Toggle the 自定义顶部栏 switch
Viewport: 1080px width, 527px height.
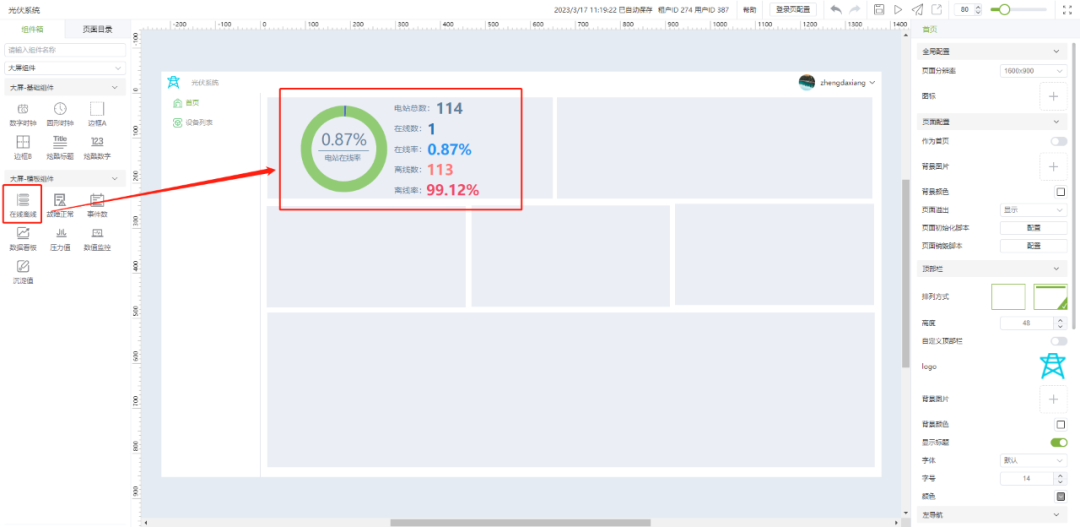click(1059, 341)
